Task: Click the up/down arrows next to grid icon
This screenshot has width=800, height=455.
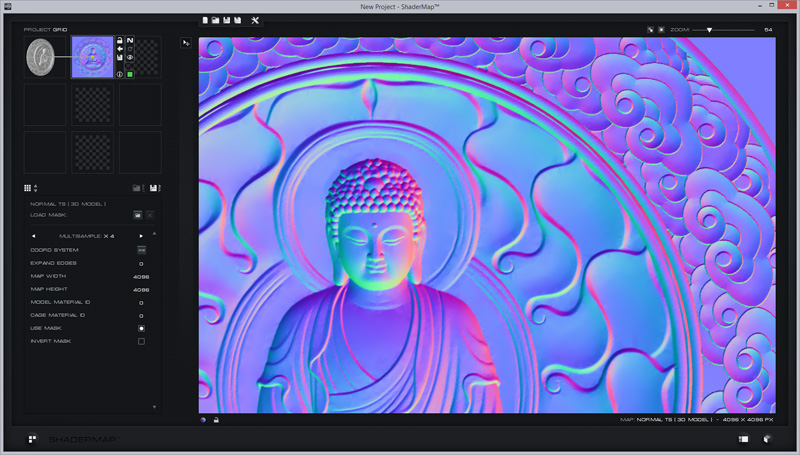Action: coord(35,188)
